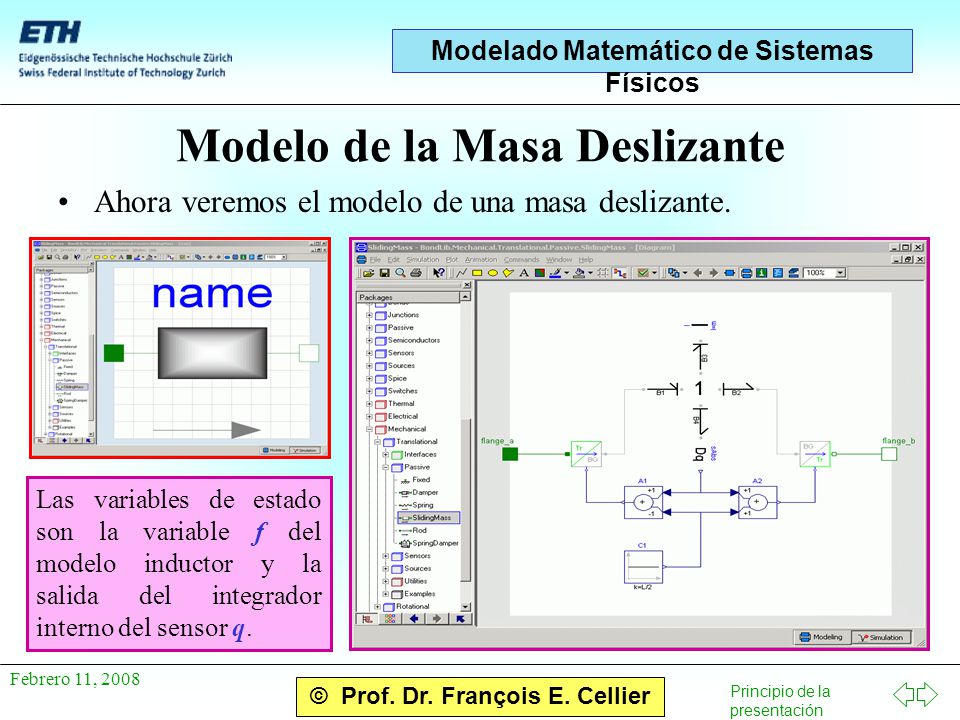This screenshot has height=720, width=960.
Task: Open the 100% zoom level dropdown
Action: (x=841, y=273)
